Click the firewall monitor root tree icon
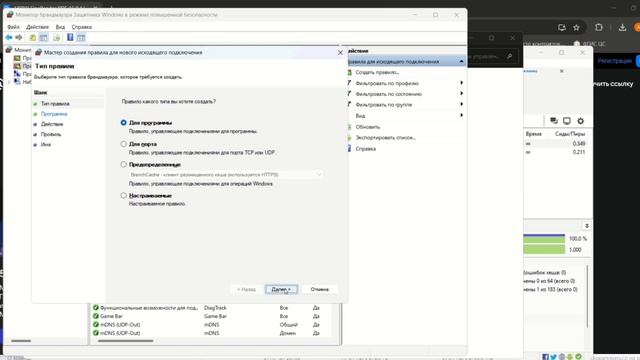Image resolution: width=640 pixels, height=360 pixels. 9,49
